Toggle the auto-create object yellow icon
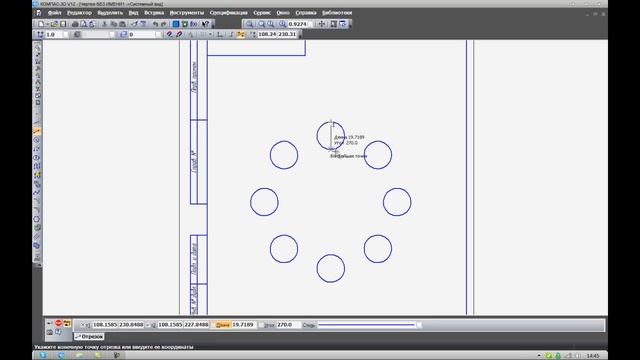Screen dimensions: 640x360 (x=67, y=323)
